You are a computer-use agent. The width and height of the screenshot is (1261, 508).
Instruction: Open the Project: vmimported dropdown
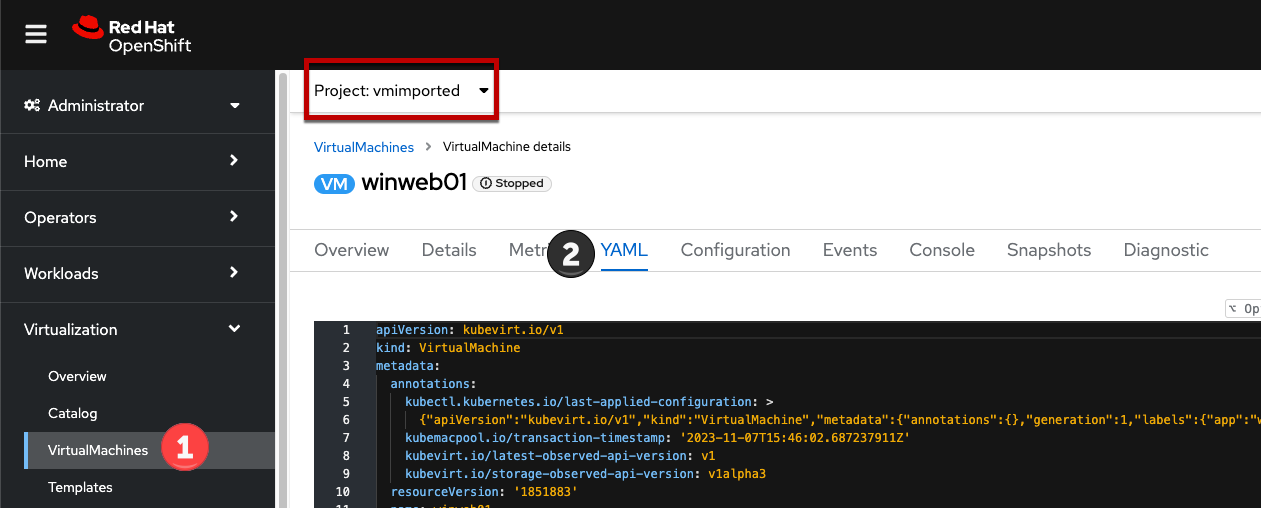pos(401,90)
